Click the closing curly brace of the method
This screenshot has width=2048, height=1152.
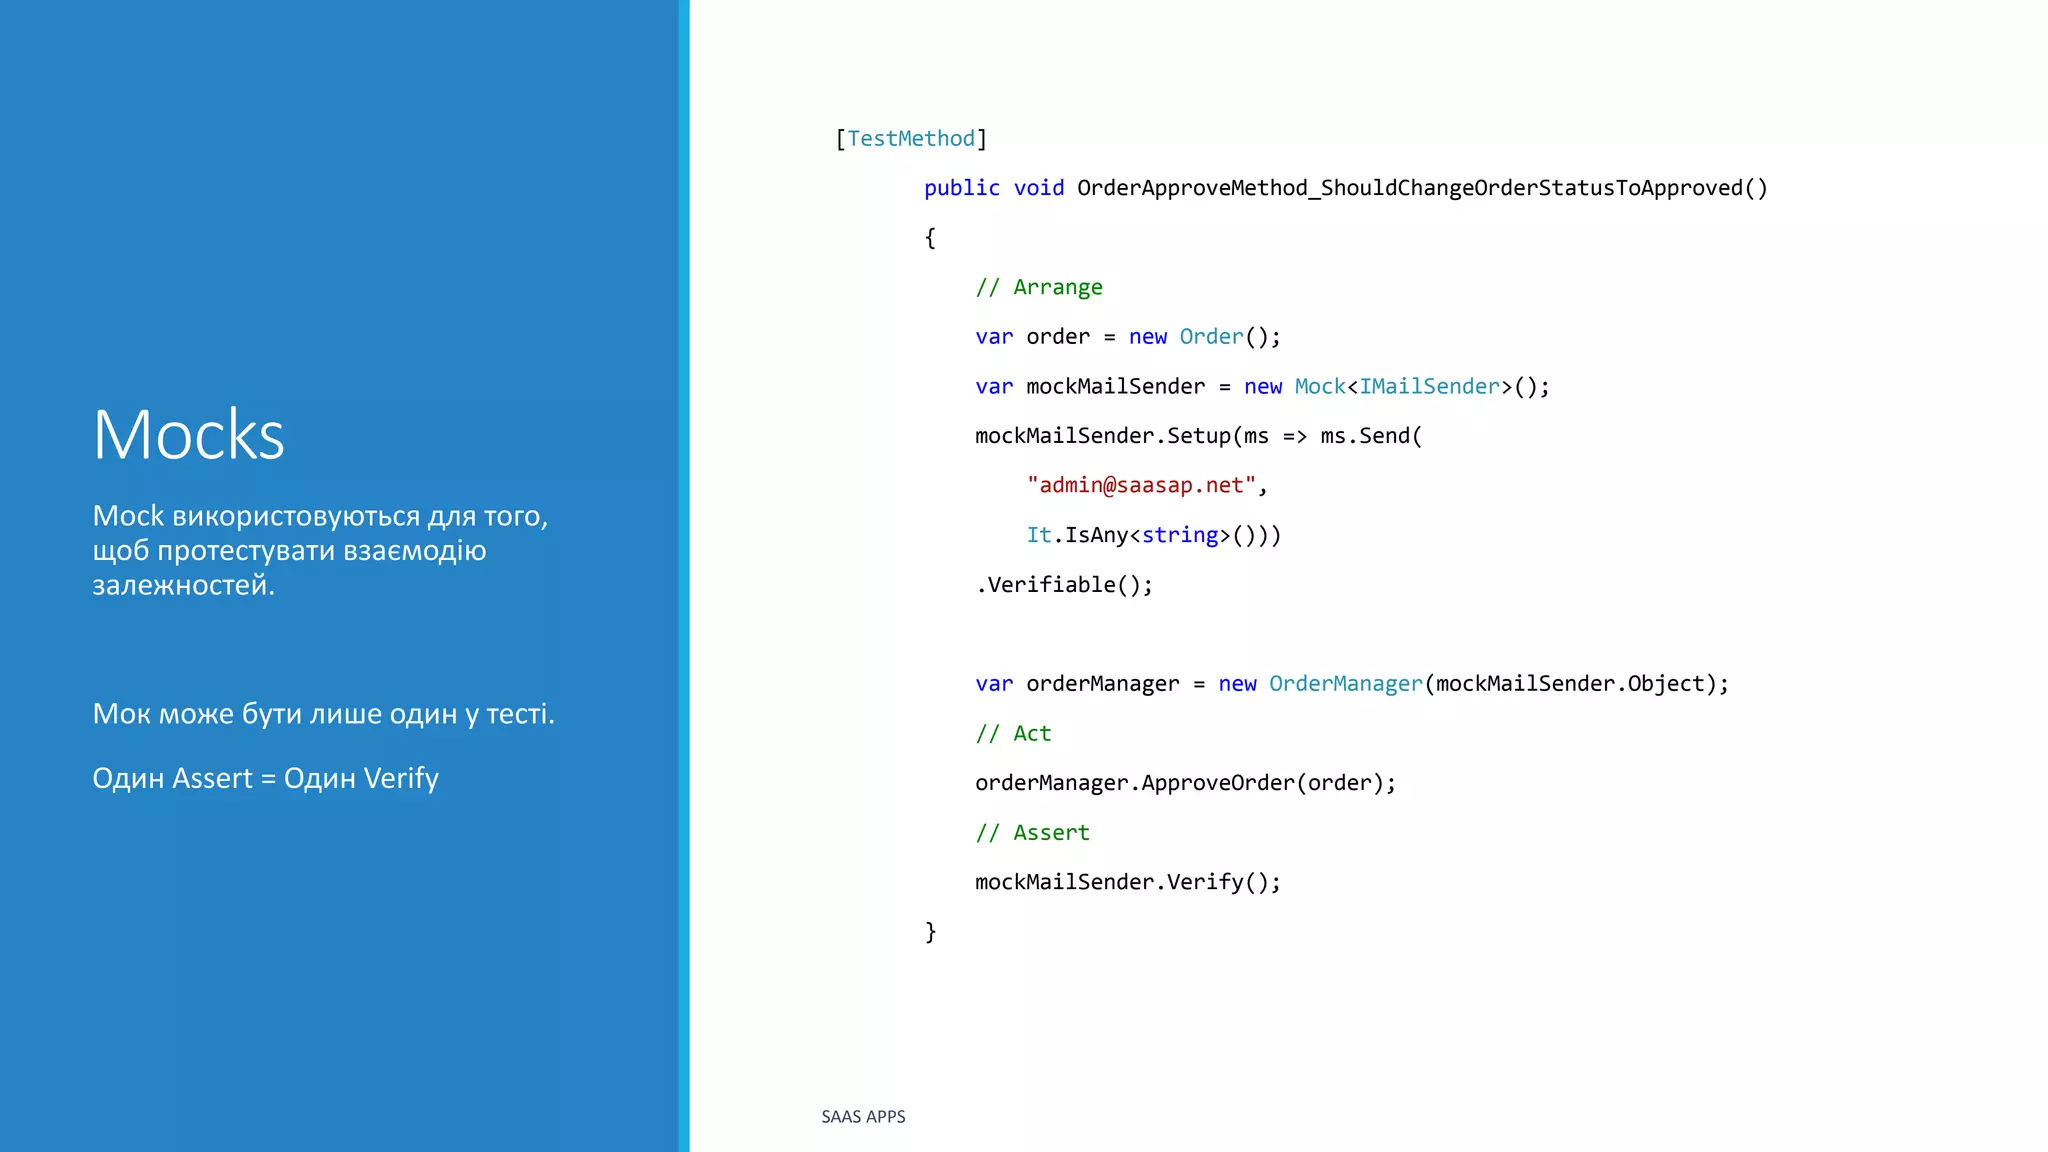[x=930, y=932]
